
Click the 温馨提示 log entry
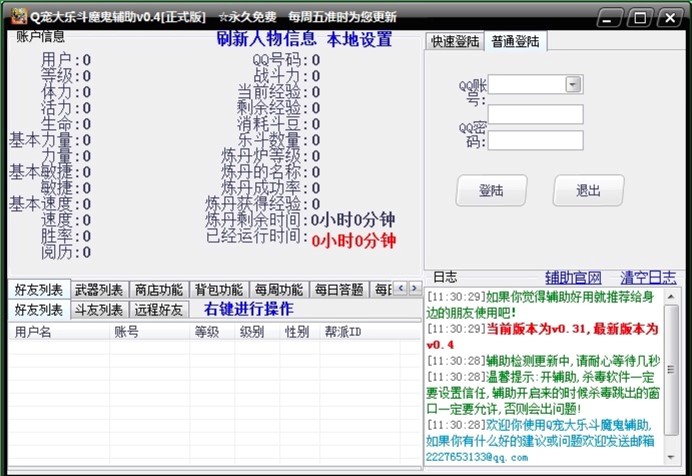543,393
